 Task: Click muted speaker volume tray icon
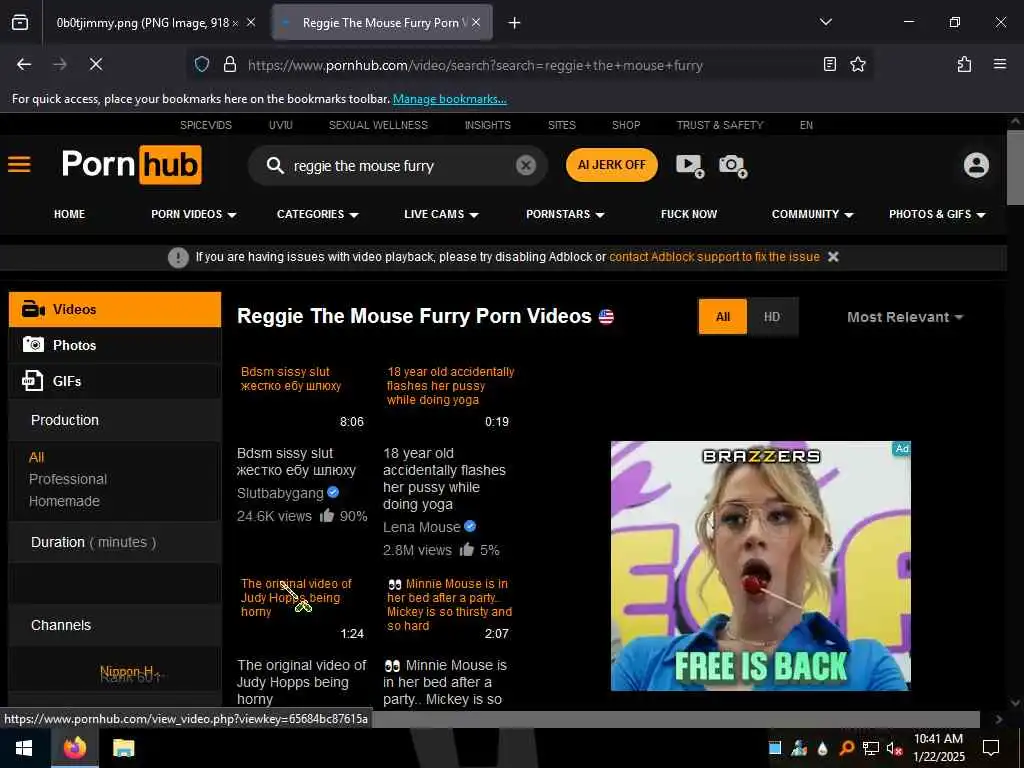point(894,748)
